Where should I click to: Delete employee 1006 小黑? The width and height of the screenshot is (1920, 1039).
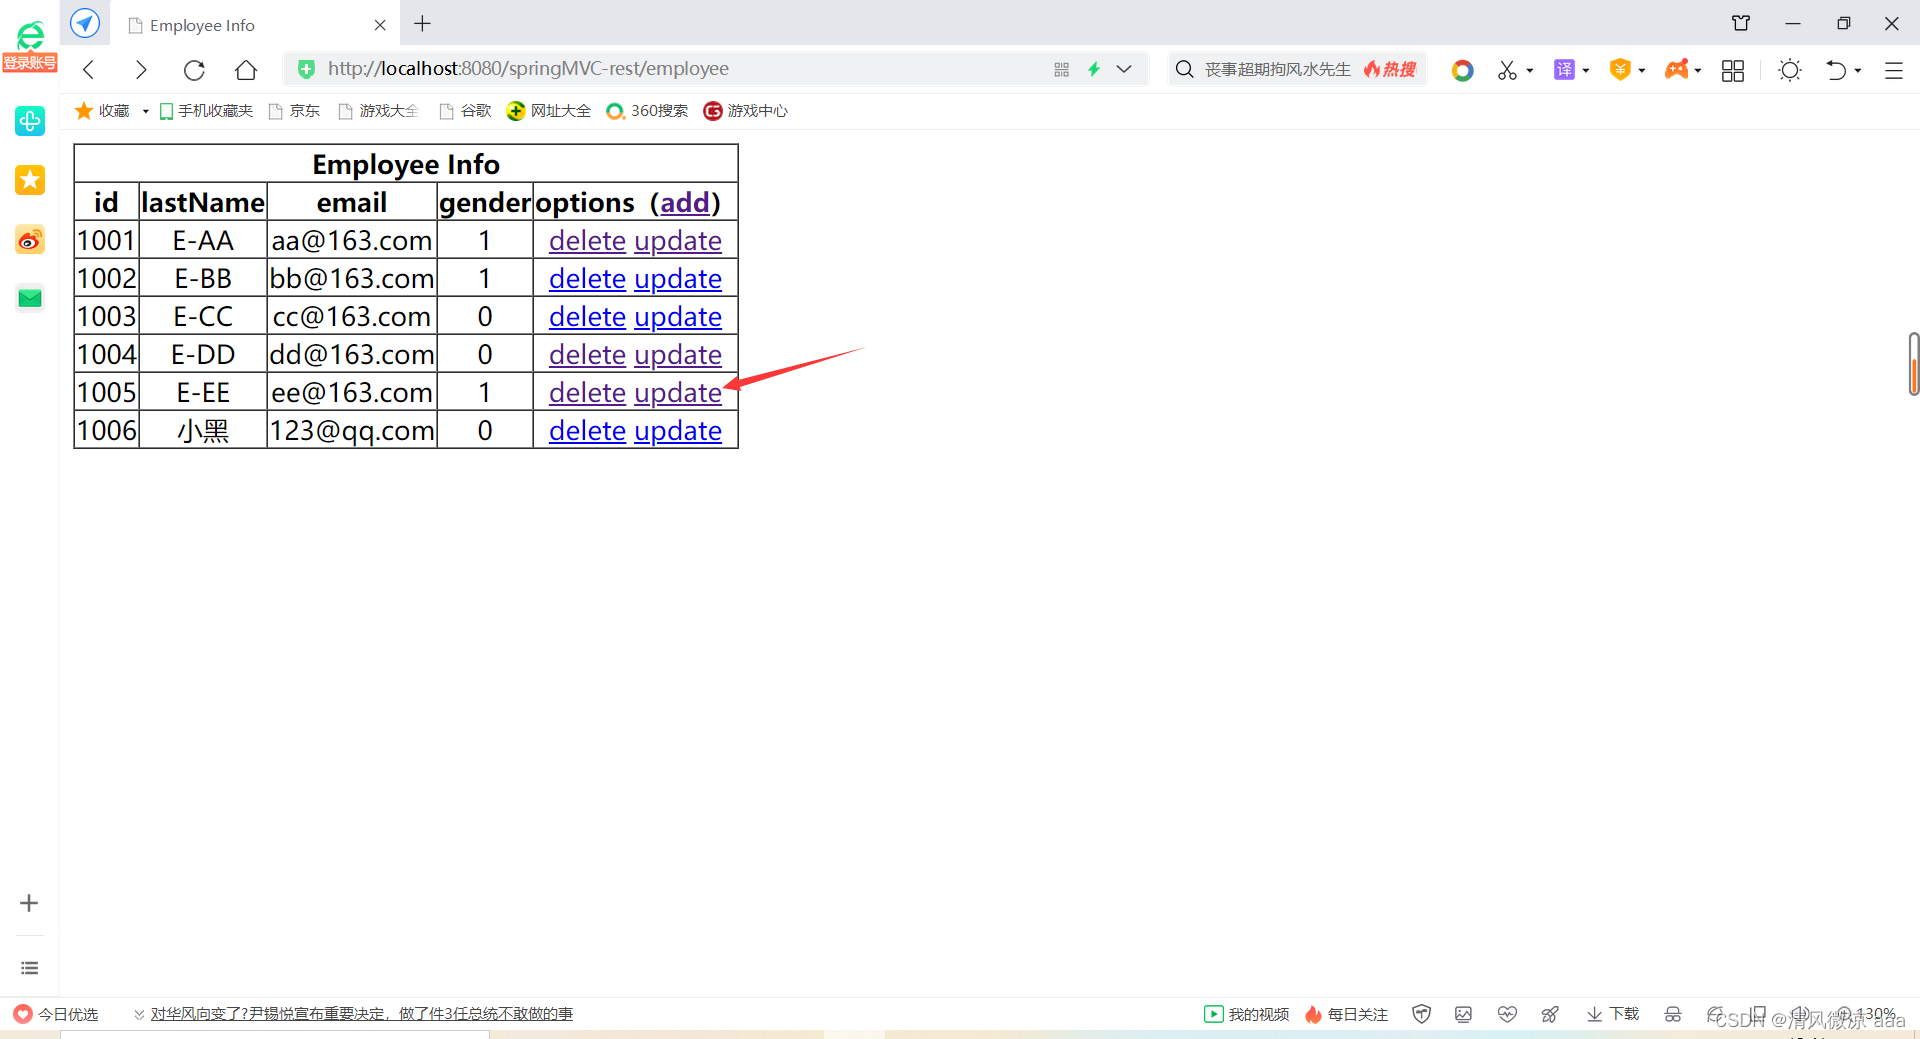[x=587, y=431]
